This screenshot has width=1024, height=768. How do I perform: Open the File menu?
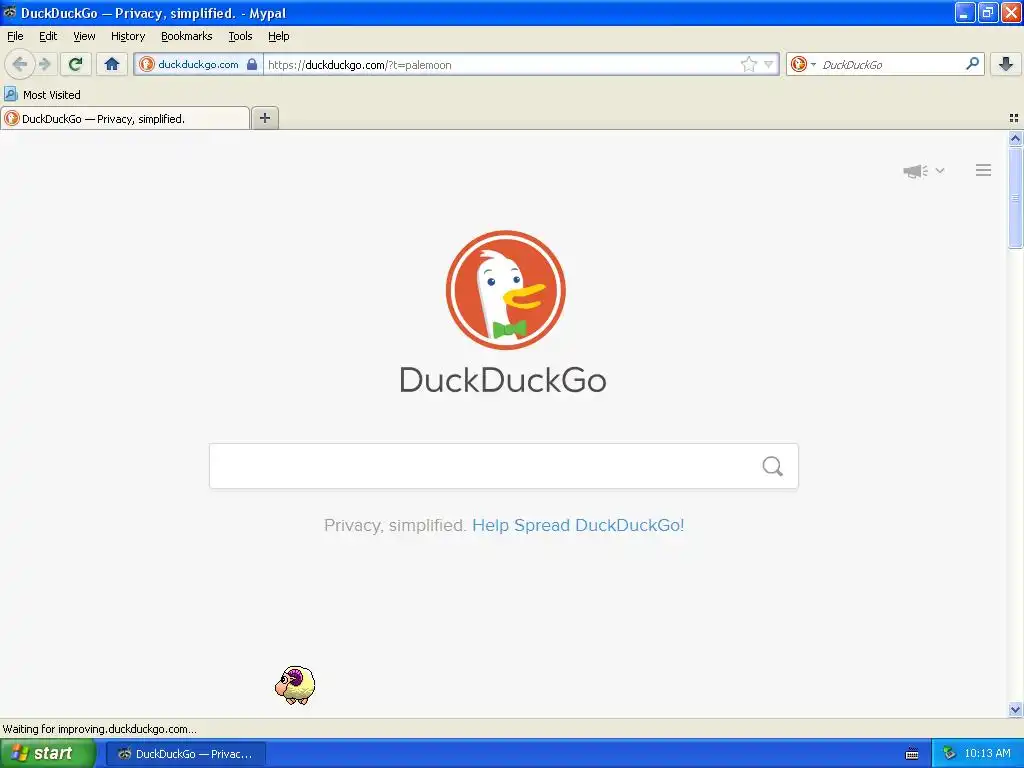pyautogui.click(x=15, y=36)
